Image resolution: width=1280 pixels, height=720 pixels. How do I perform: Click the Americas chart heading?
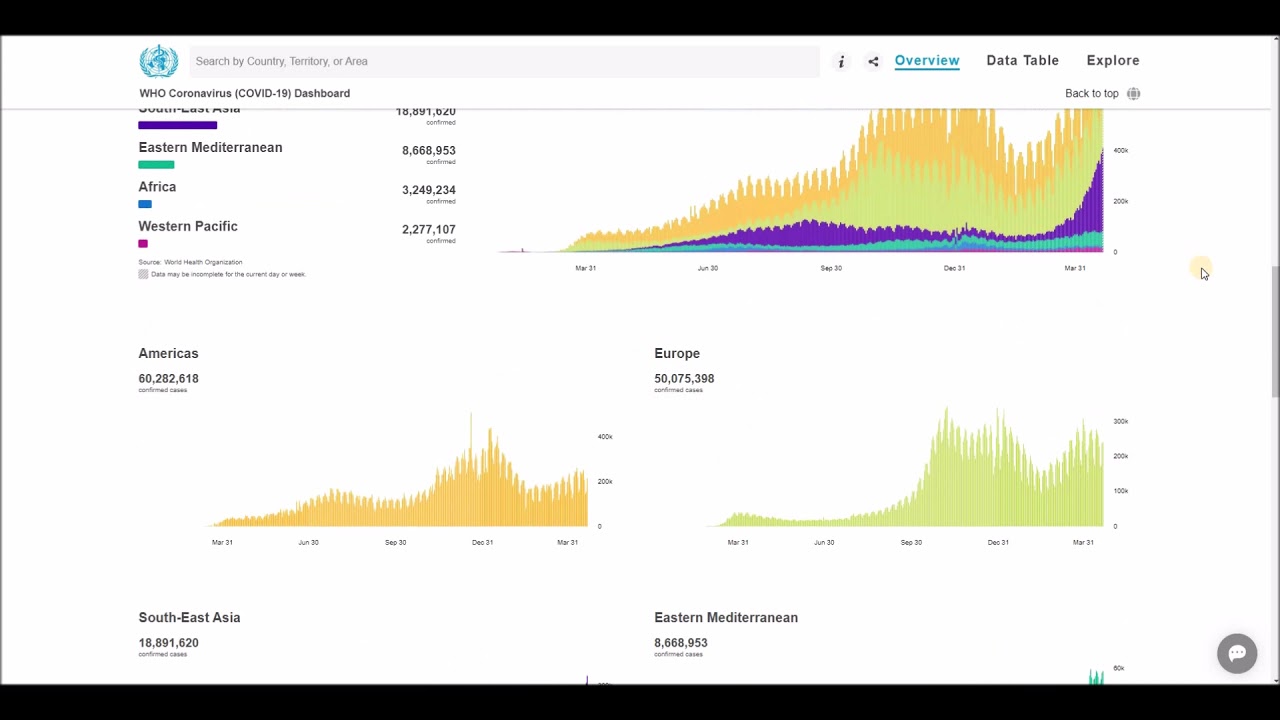click(168, 353)
